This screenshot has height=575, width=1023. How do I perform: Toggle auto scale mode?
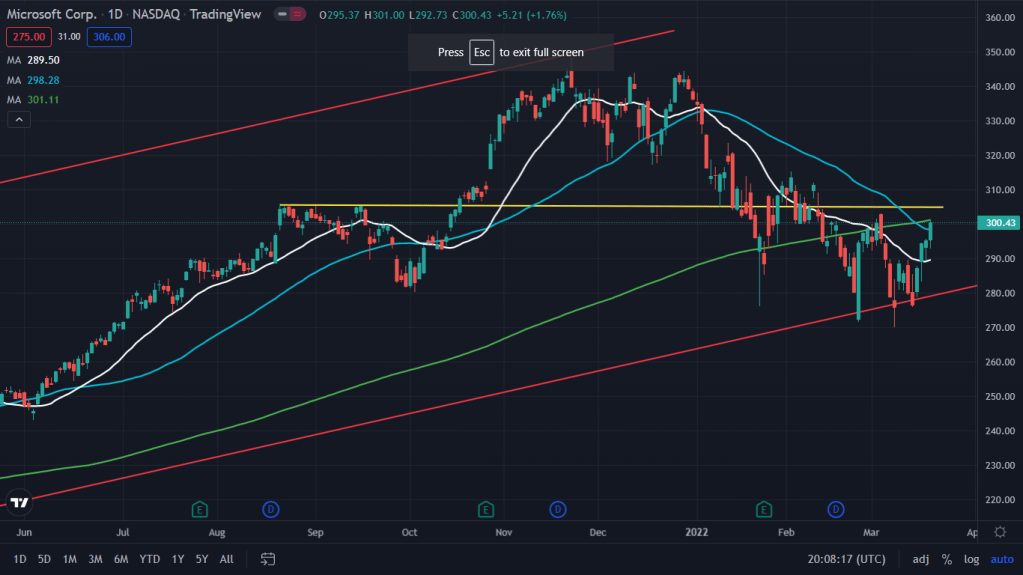(1001, 558)
